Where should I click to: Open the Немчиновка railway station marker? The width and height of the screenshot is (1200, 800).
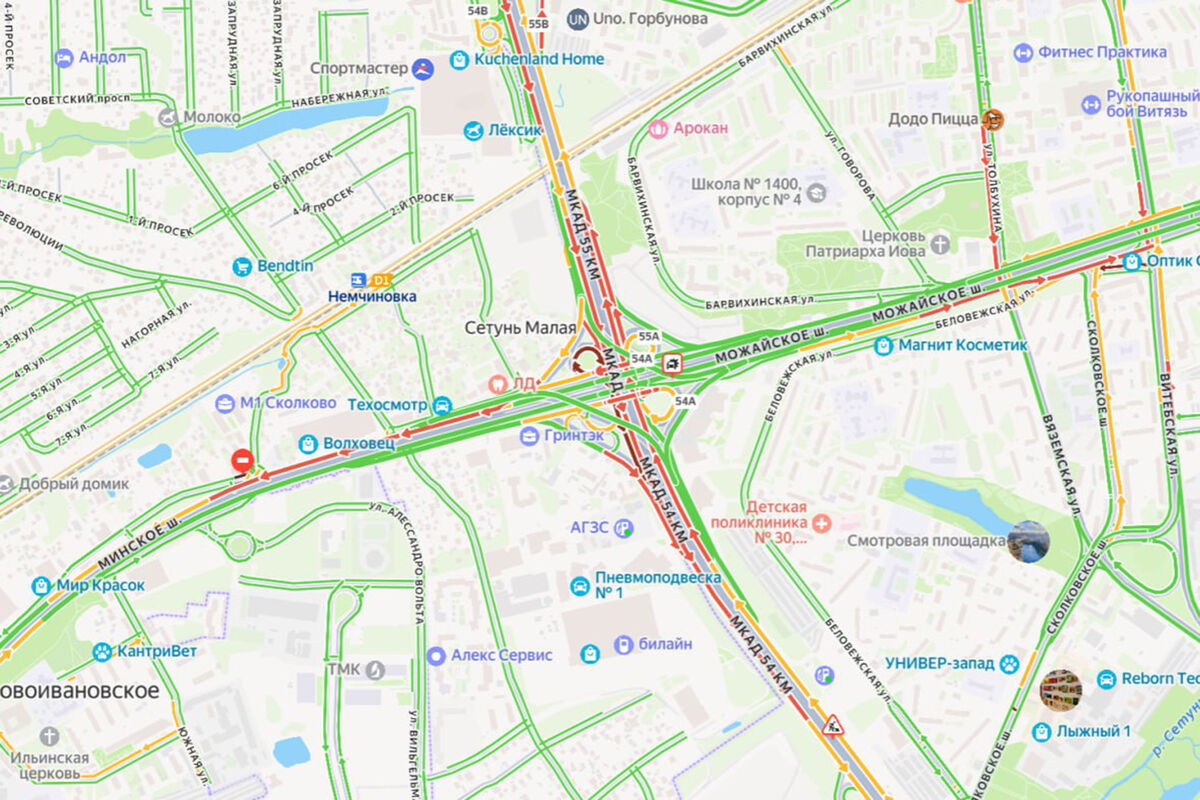pyautogui.click(x=358, y=281)
